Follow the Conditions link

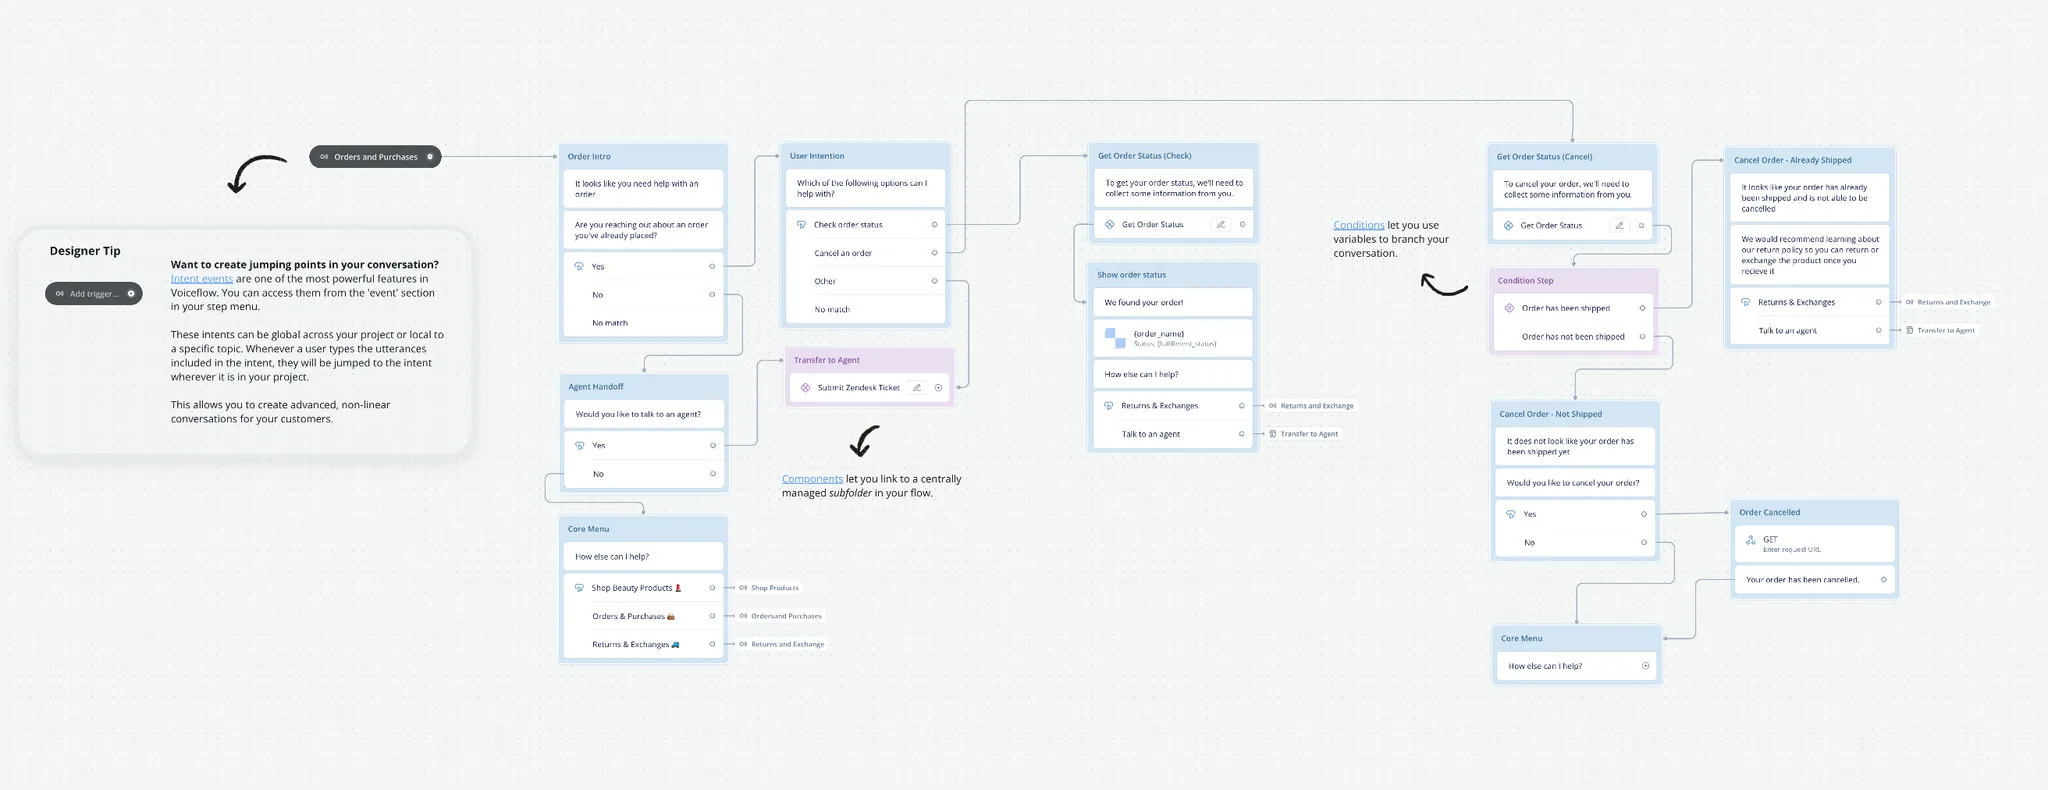1358,225
